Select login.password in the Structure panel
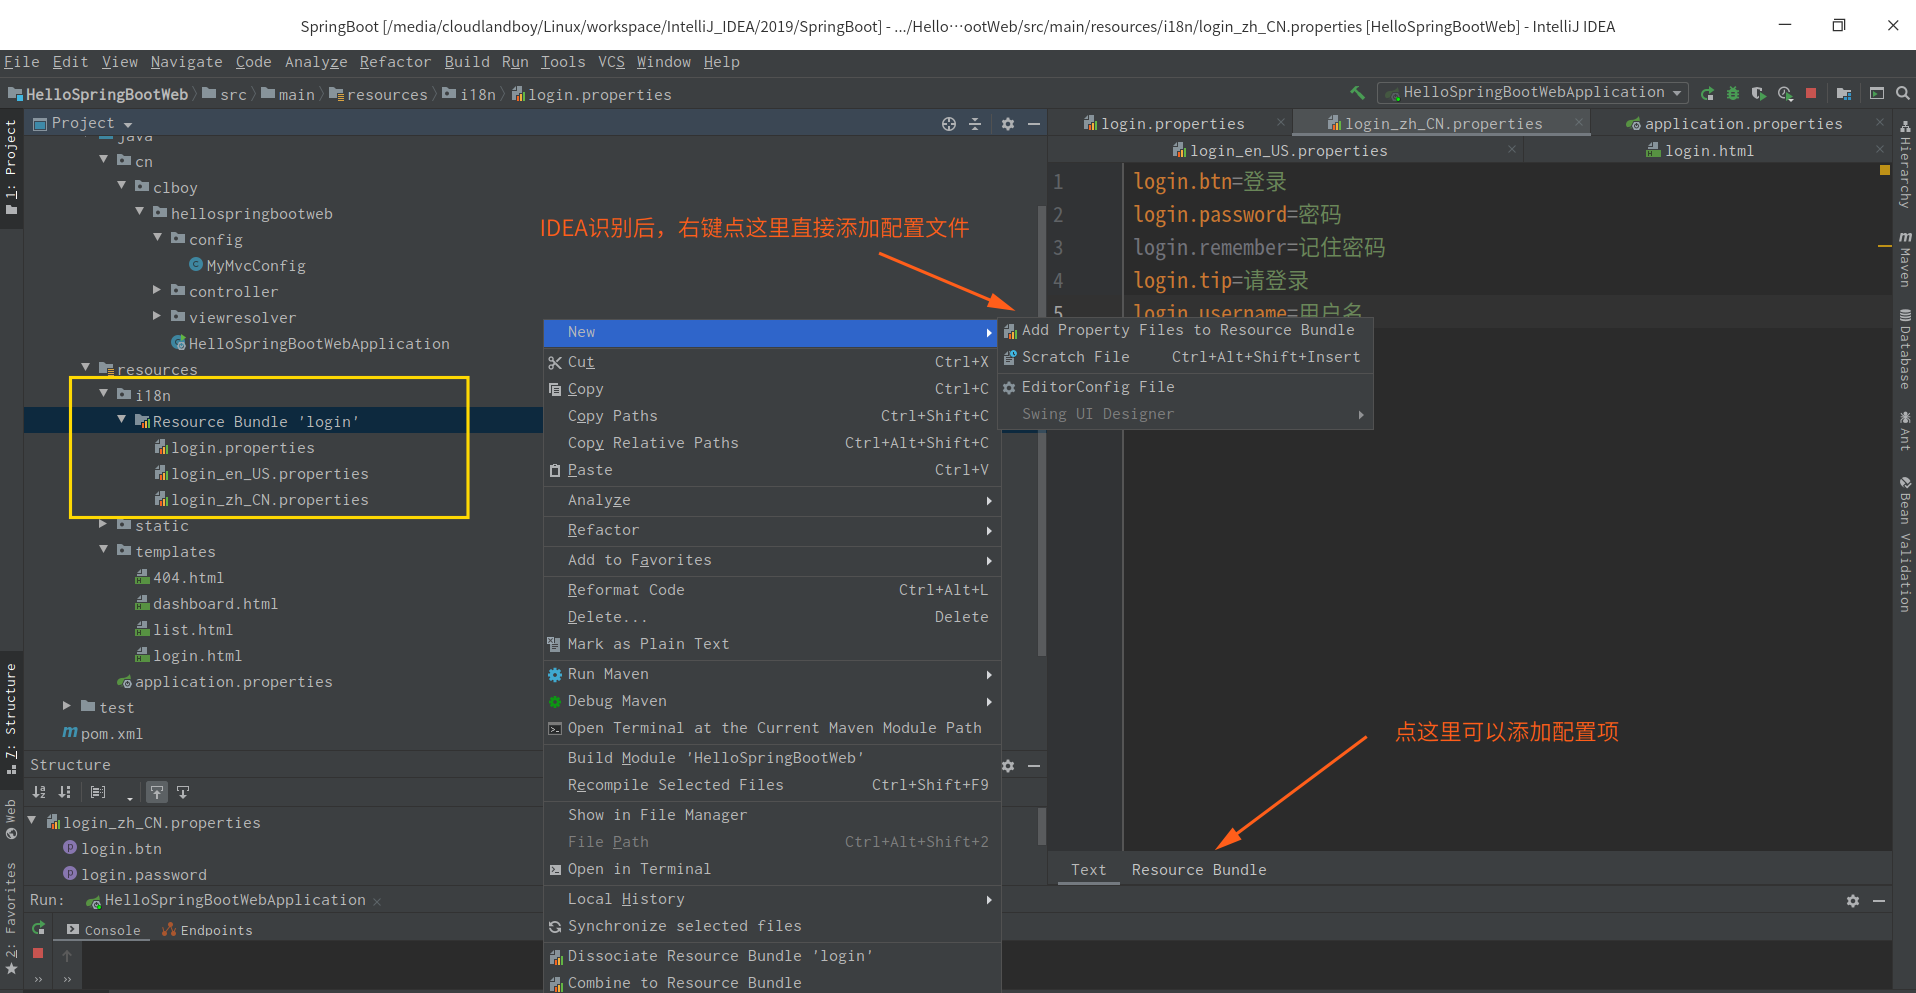The width and height of the screenshot is (1916, 993). pyautogui.click(x=146, y=874)
